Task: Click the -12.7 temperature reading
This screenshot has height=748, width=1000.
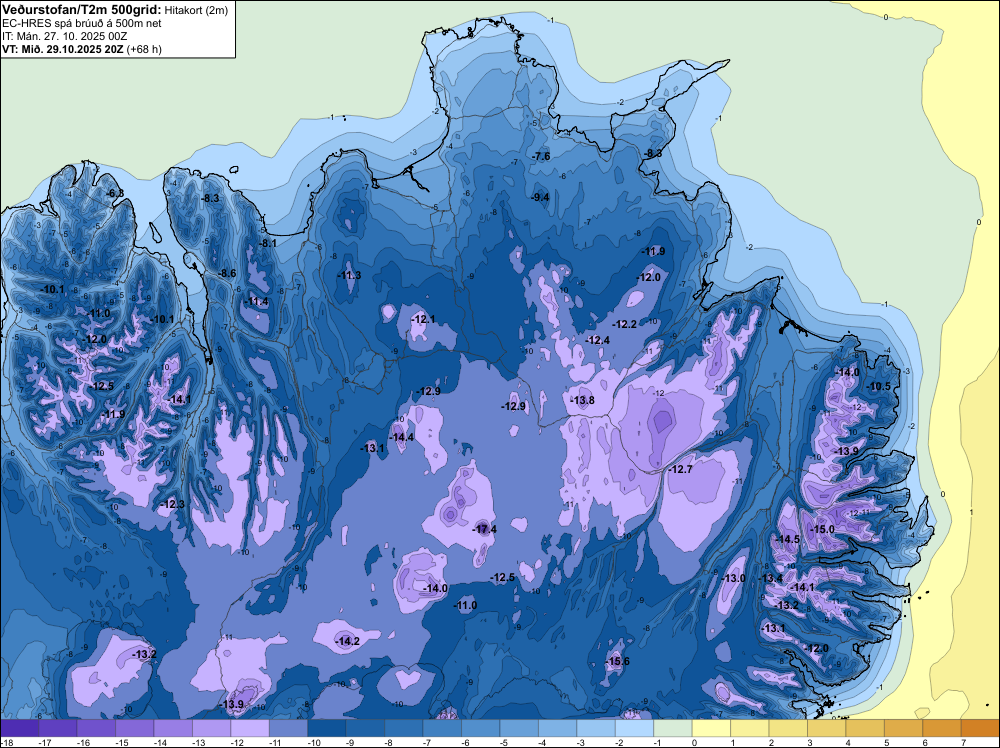Action: coord(680,469)
